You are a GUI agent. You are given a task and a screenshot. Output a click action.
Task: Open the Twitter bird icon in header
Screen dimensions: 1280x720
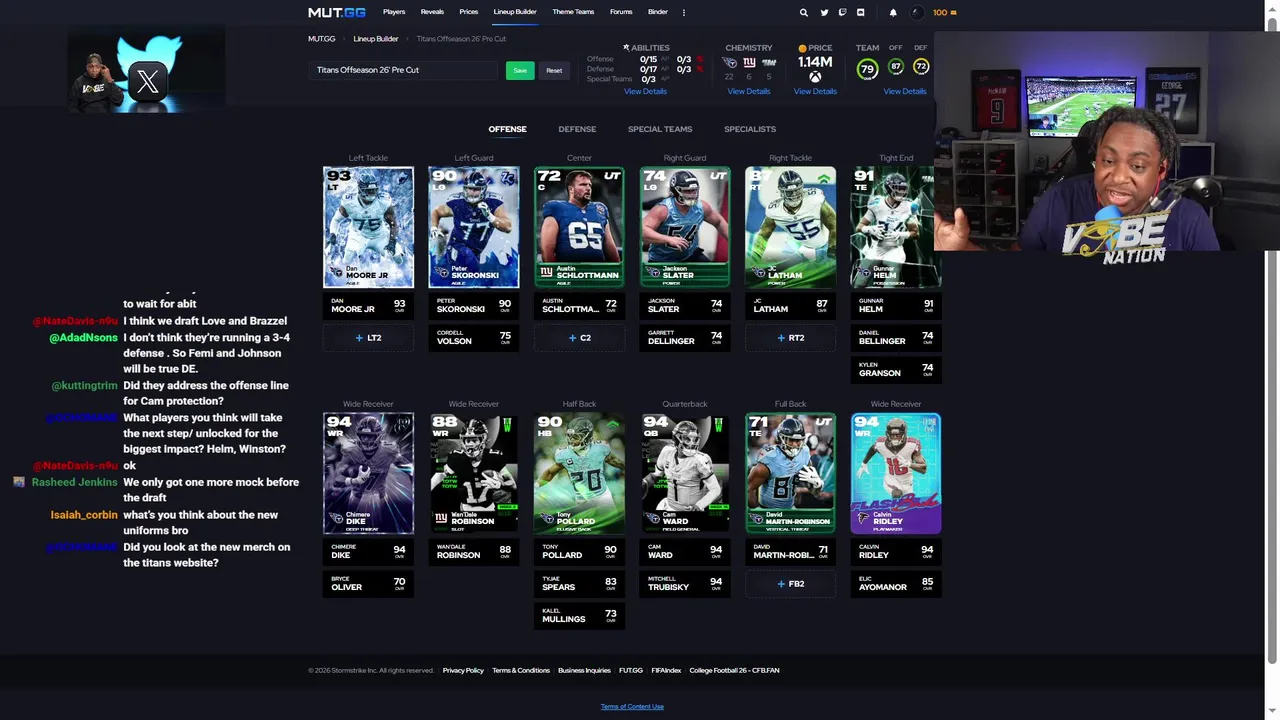[x=824, y=13]
